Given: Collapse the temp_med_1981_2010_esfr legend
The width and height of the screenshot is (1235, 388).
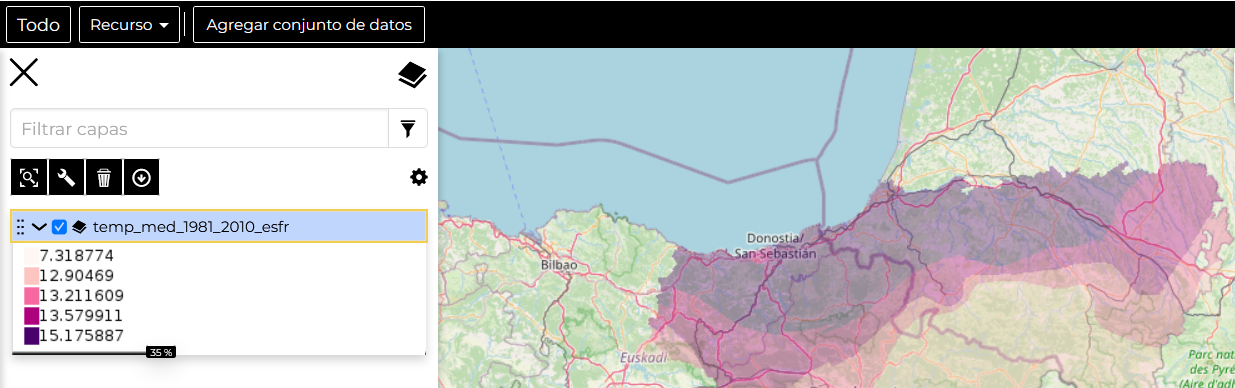Looking at the screenshot, I should tap(39, 227).
